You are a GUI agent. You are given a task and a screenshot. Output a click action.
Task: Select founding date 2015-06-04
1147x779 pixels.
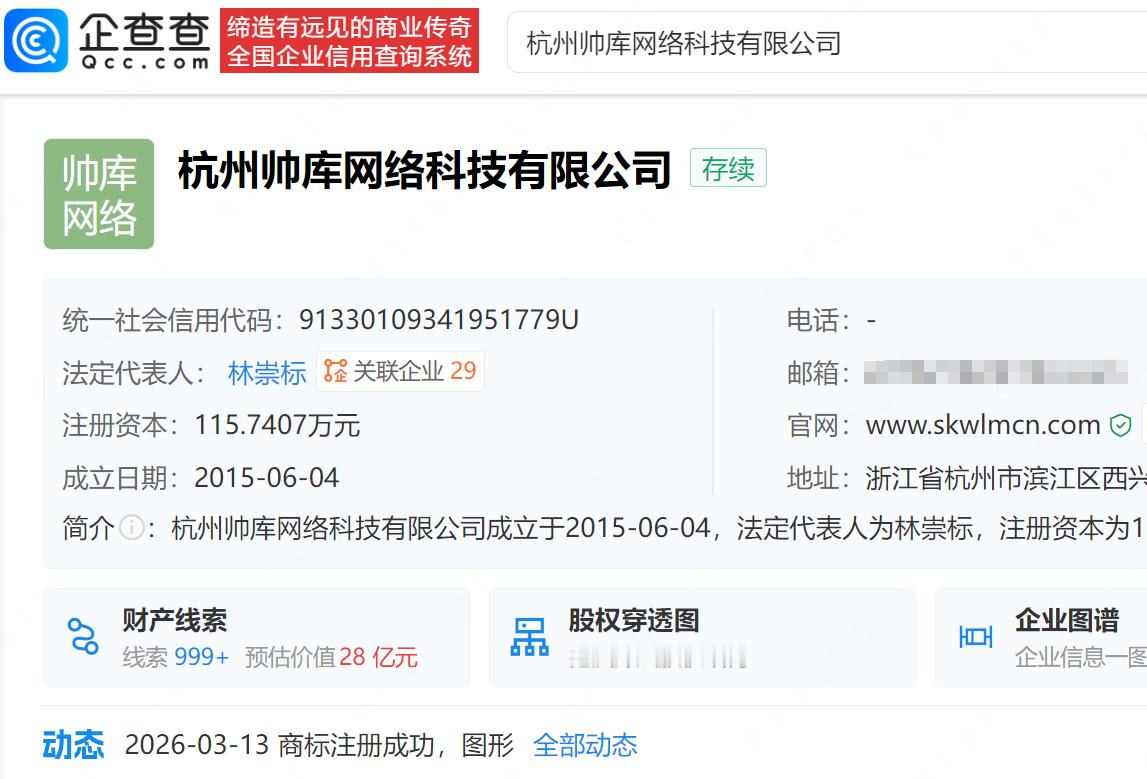click(x=266, y=478)
